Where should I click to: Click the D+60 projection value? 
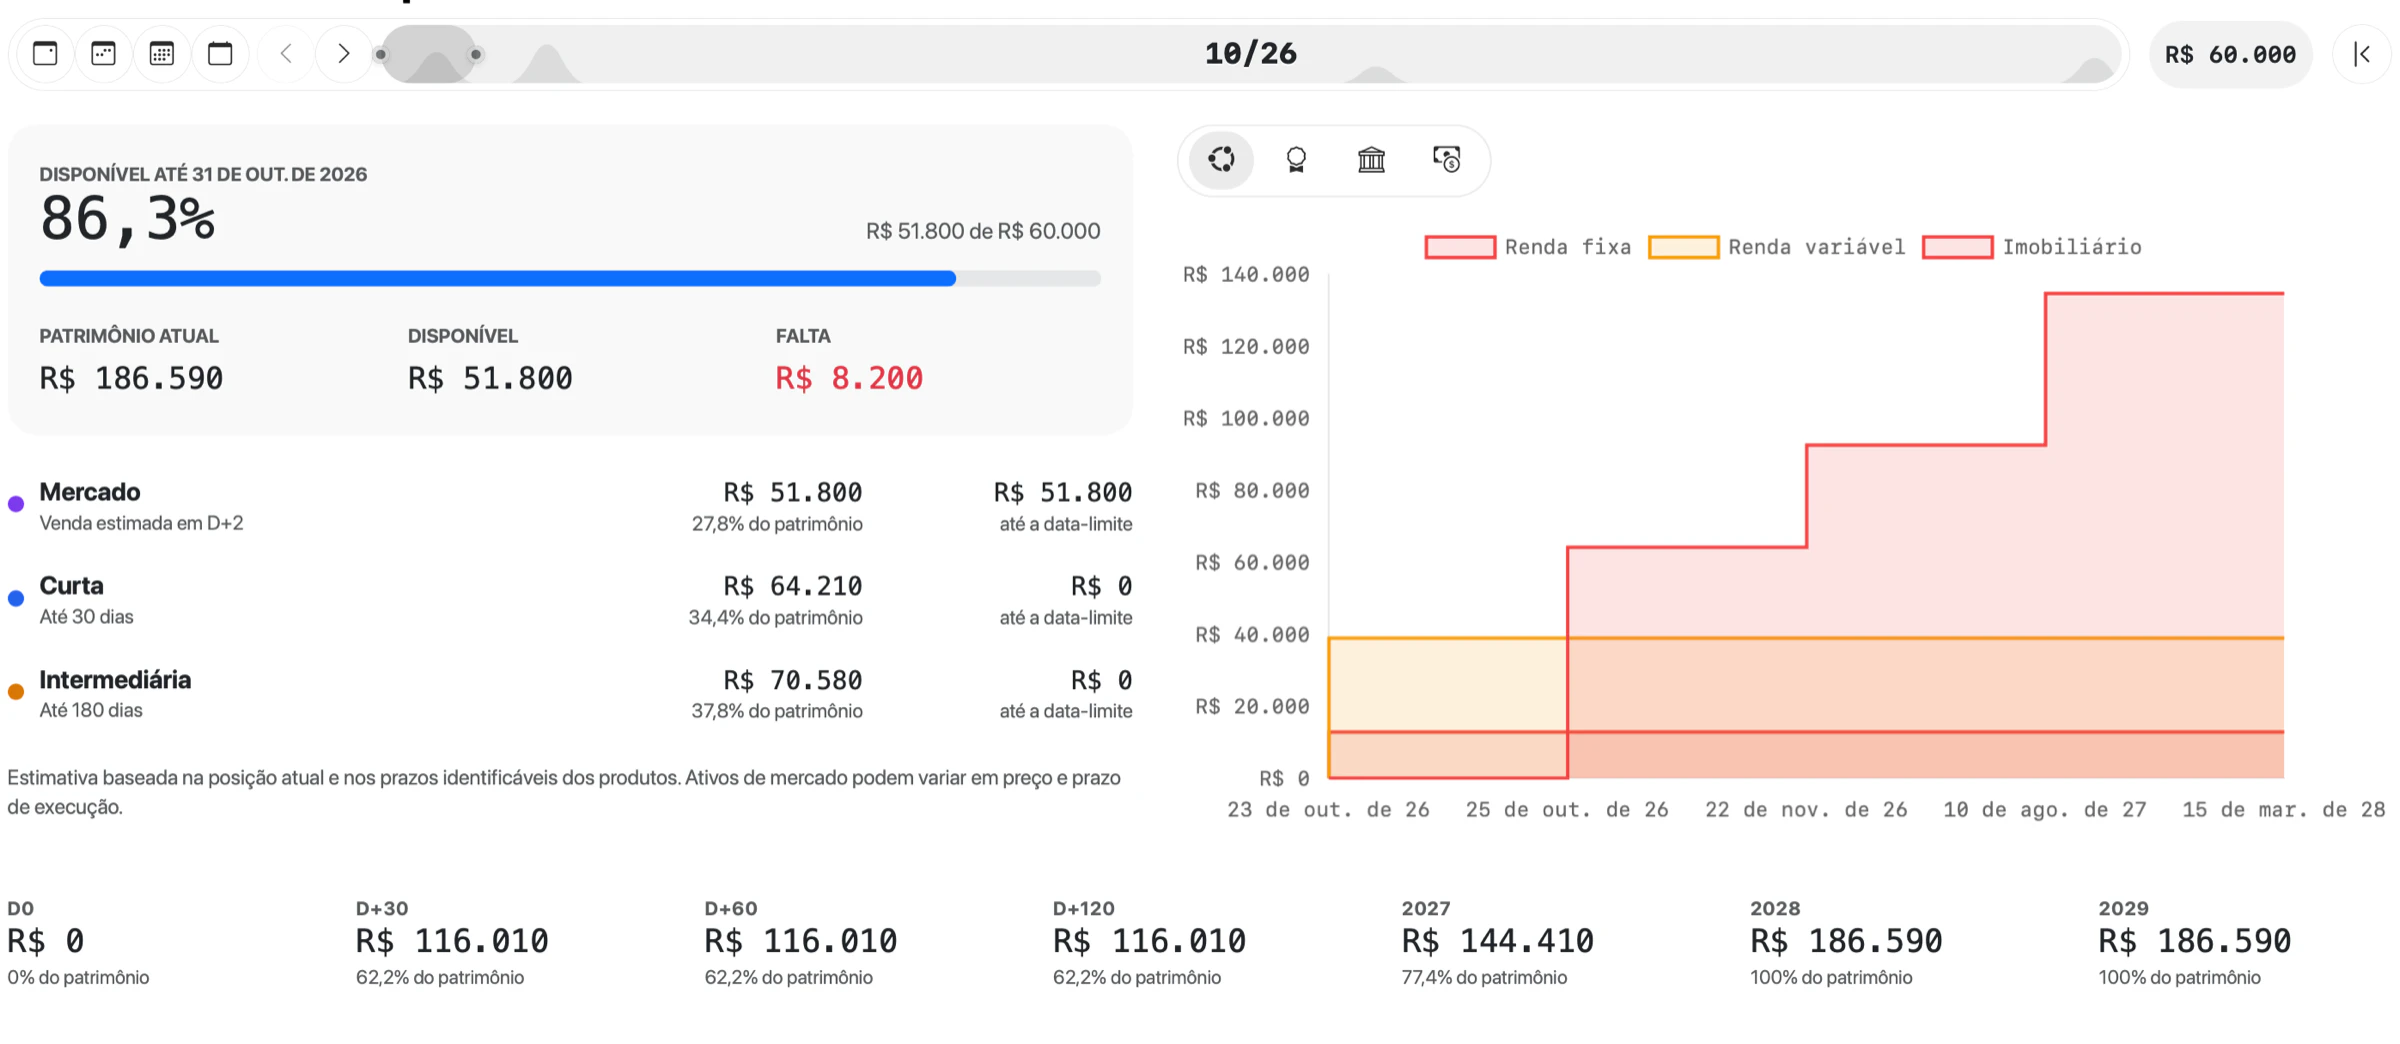(x=801, y=941)
